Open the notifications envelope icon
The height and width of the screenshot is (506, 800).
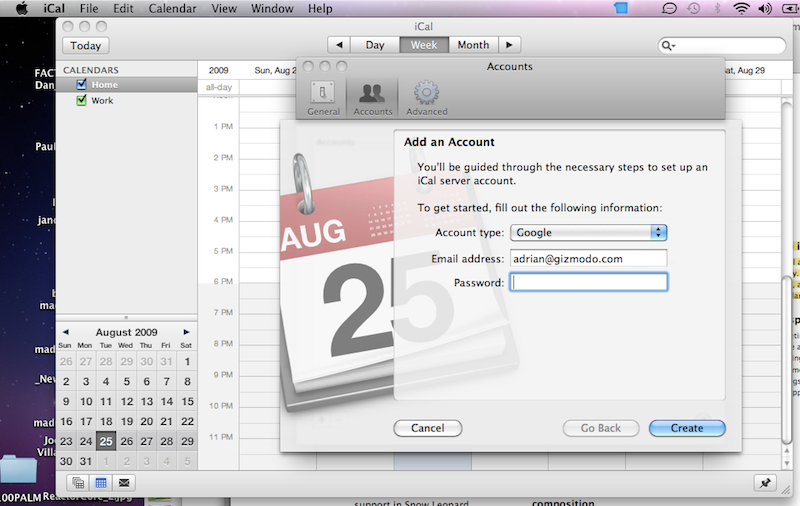tap(124, 483)
